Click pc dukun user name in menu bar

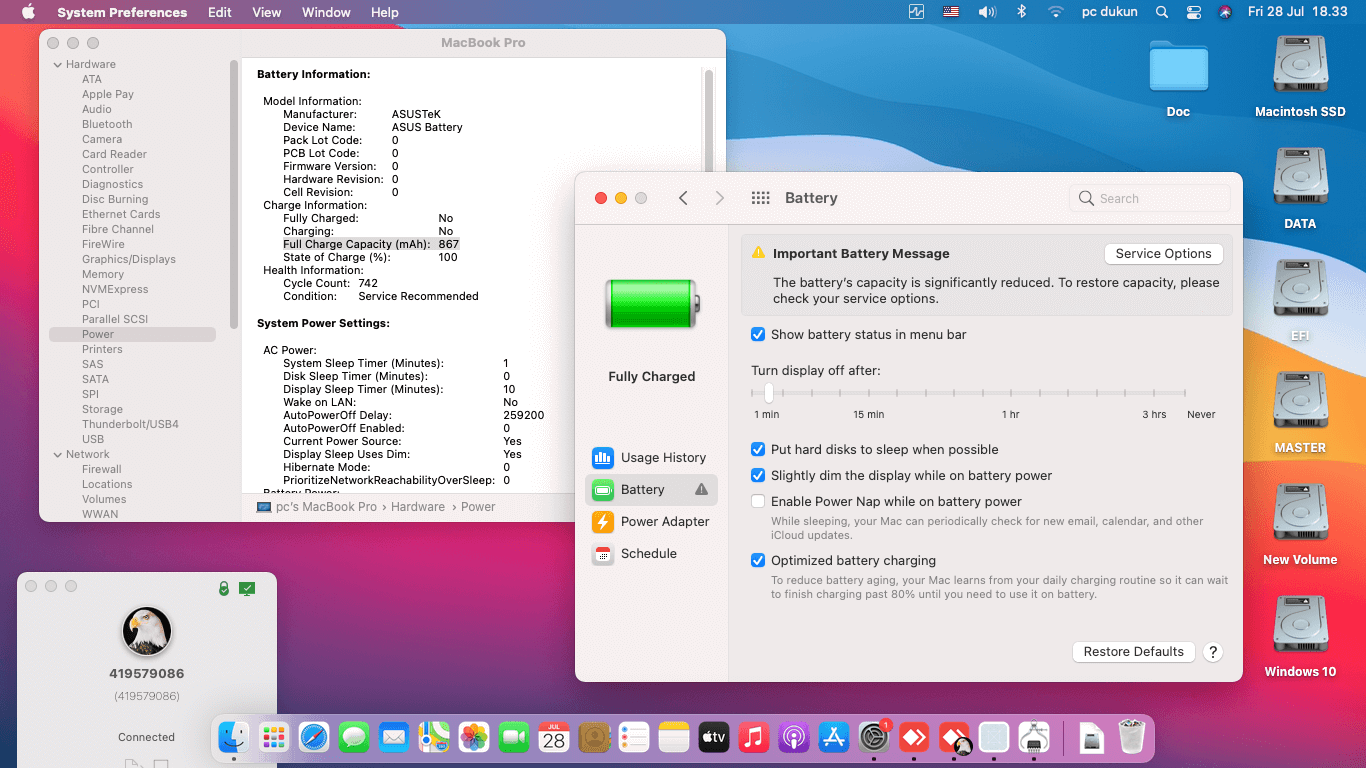1111,12
